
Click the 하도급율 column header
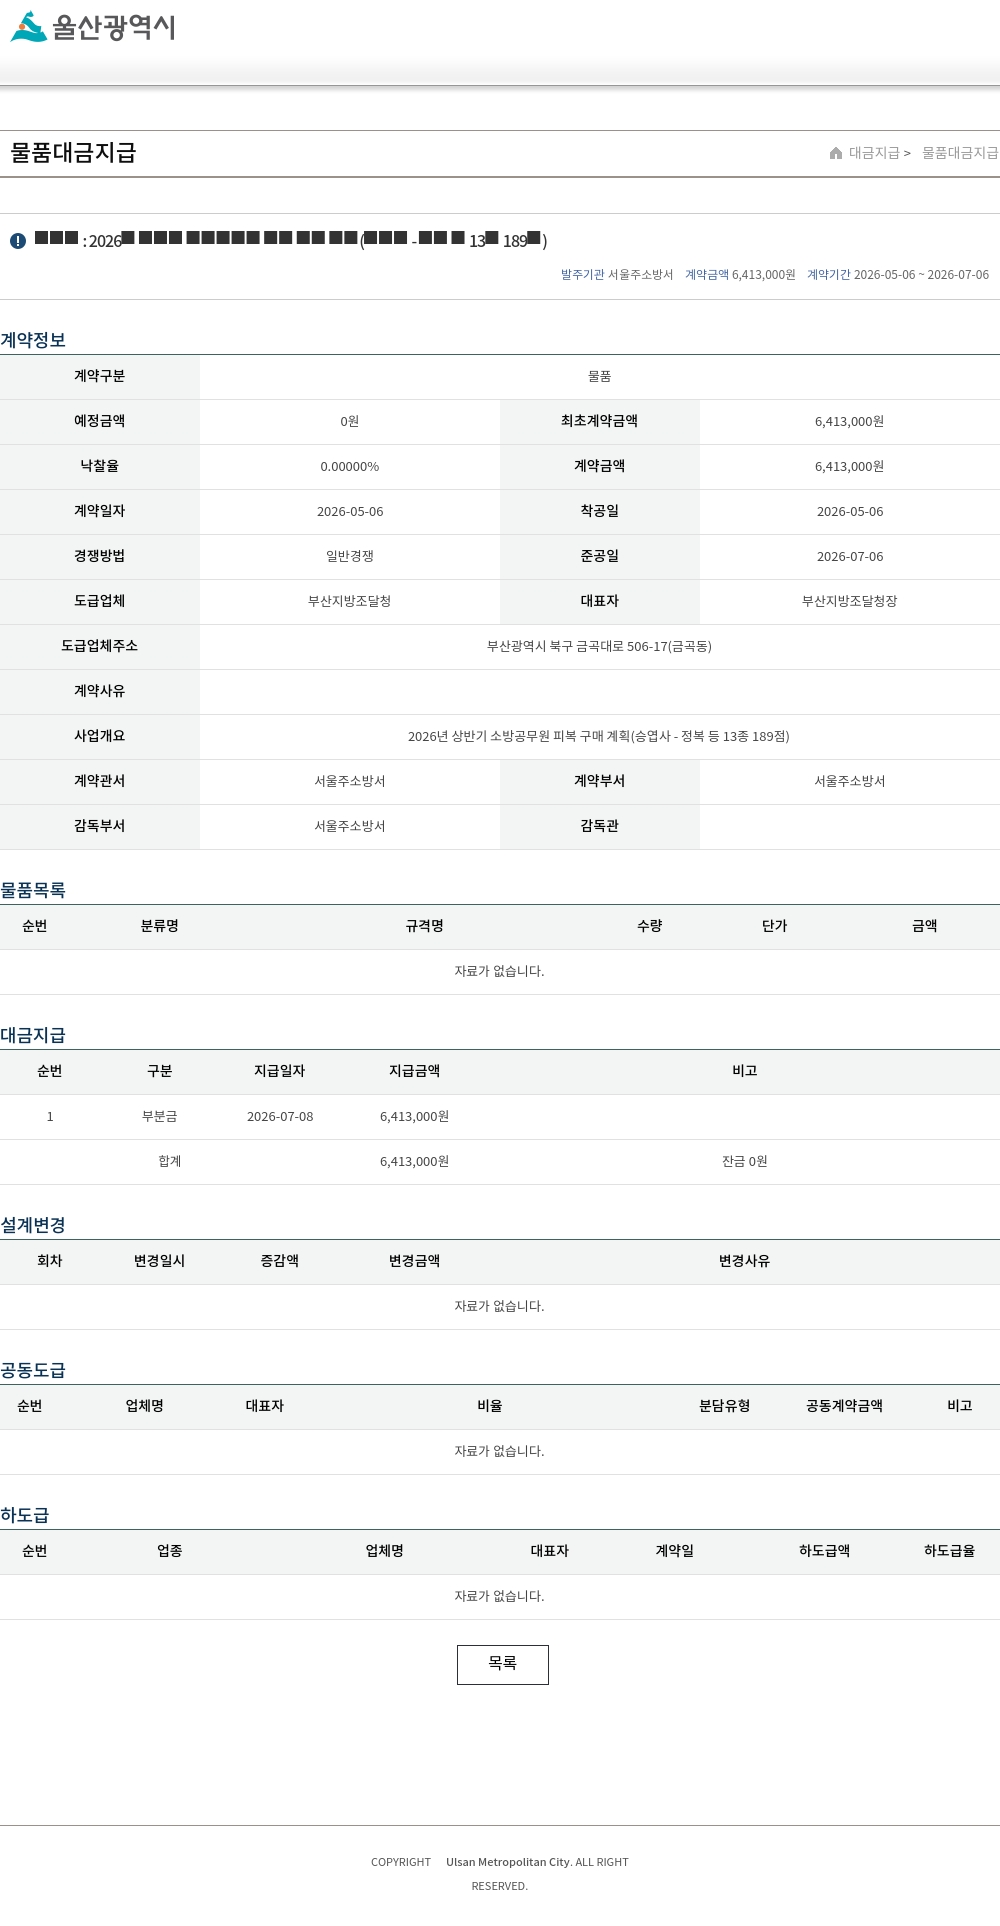coord(950,1551)
